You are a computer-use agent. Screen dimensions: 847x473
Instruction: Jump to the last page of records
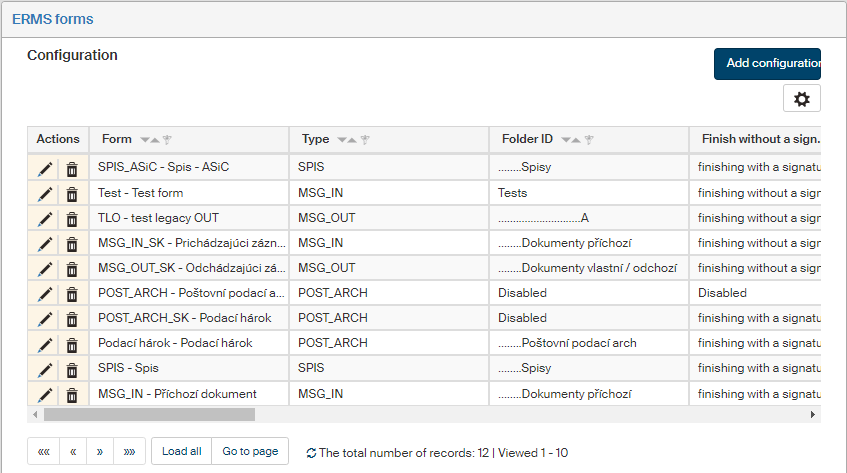tap(130, 451)
